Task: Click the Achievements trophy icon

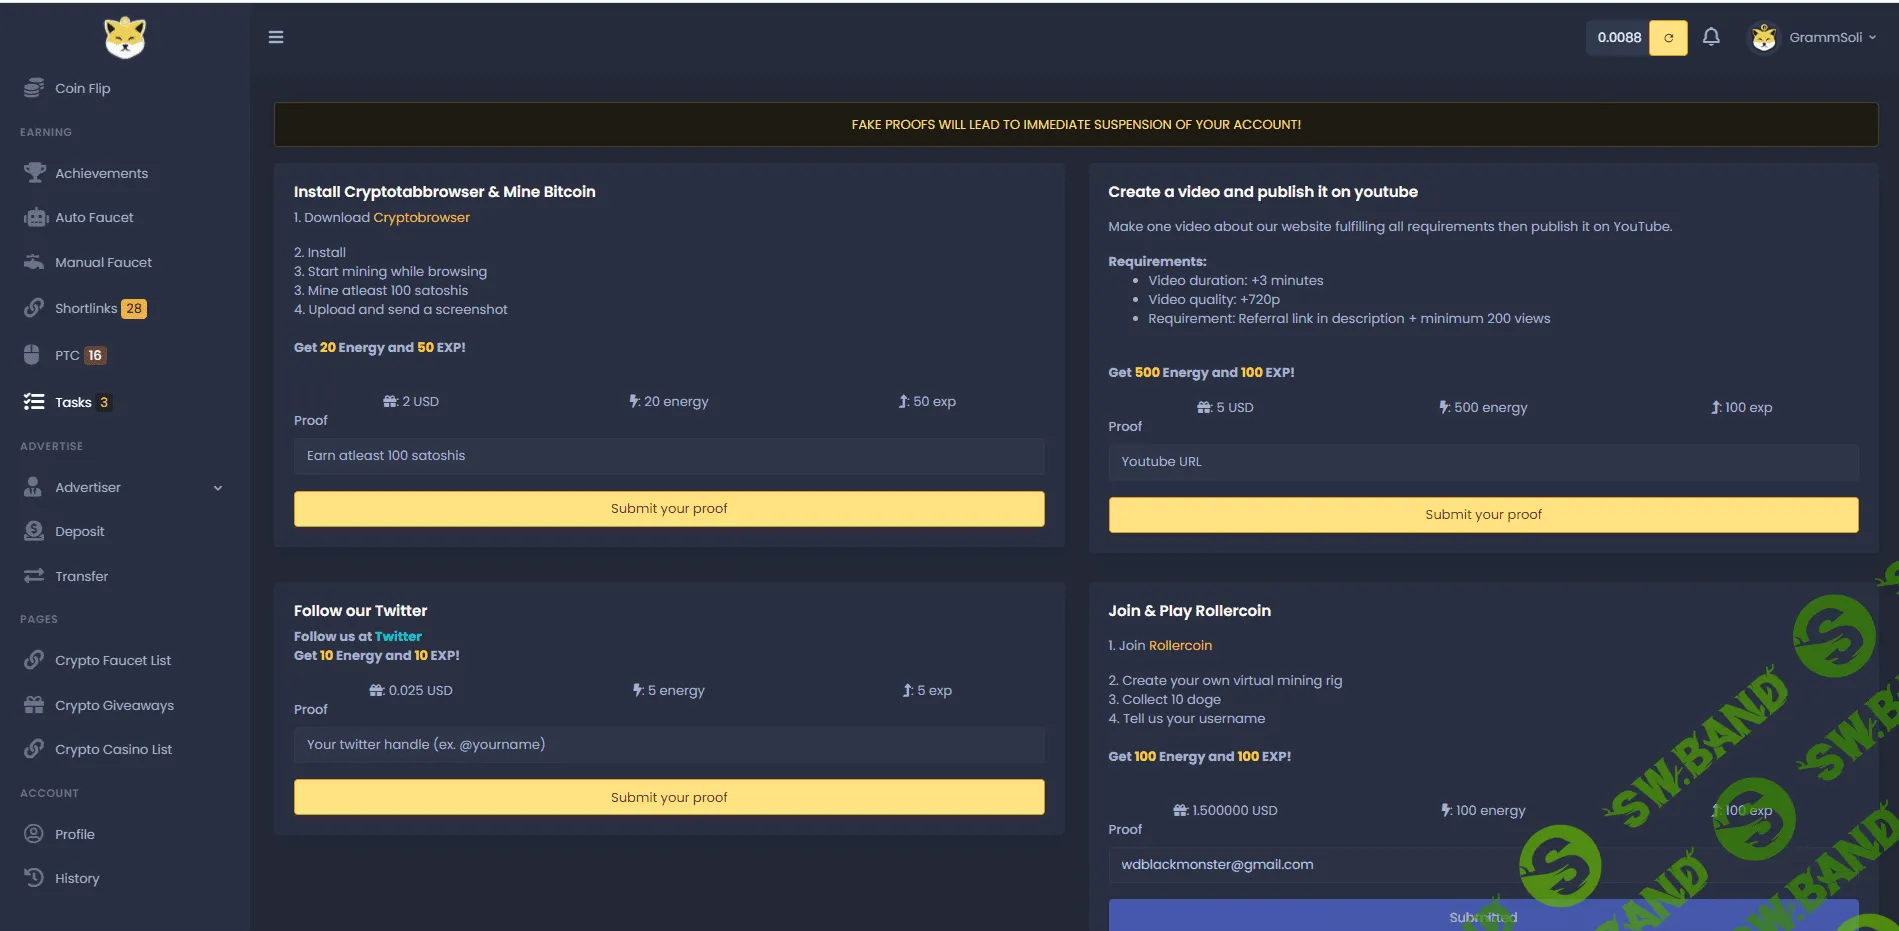Action: [35, 173]
